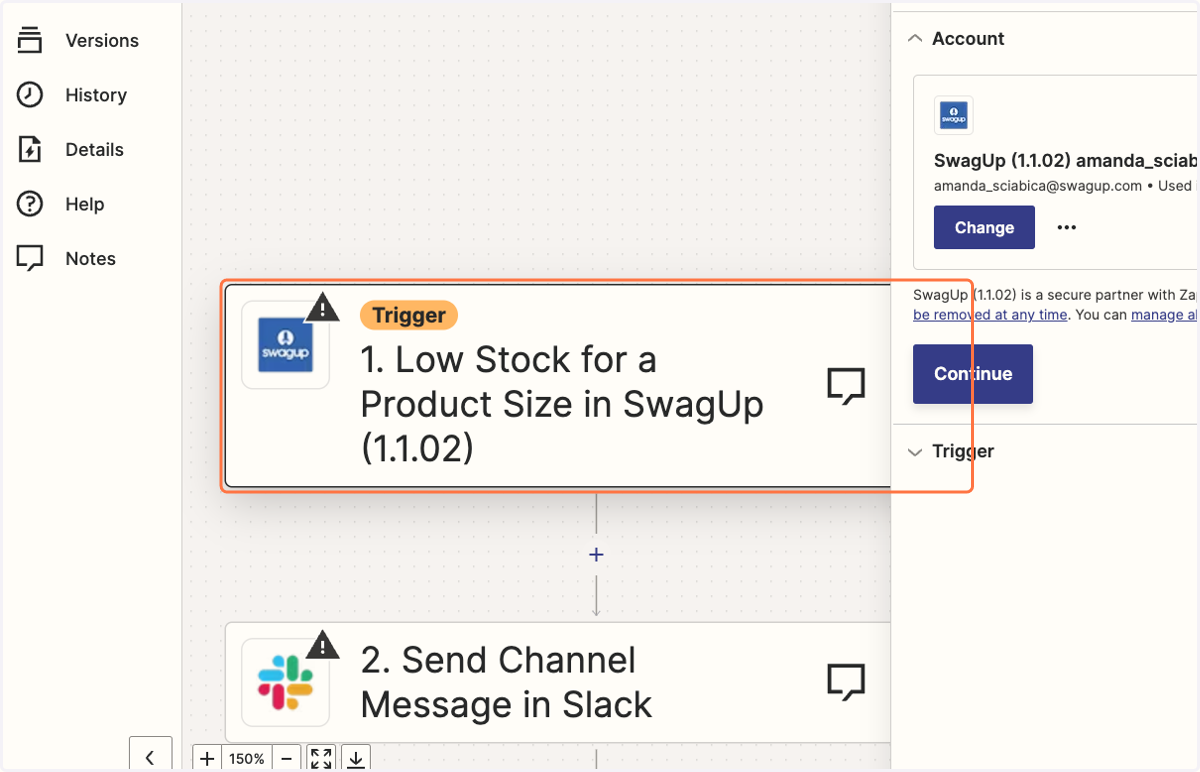Click the Trigger badge label
1200x772 pixels.
(x=409, y=315)
